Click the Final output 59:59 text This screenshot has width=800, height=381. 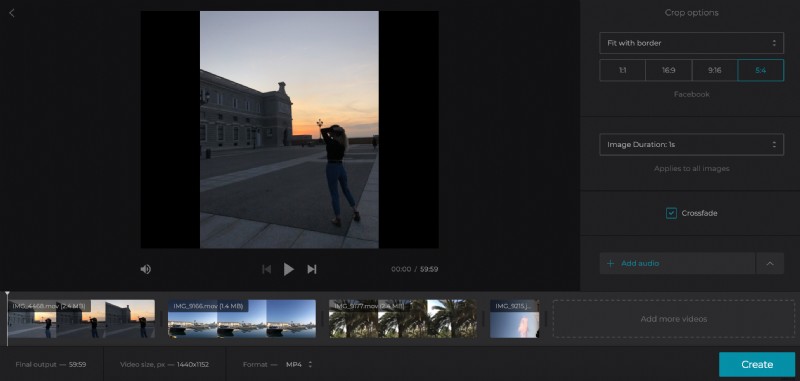coord(51,365)
